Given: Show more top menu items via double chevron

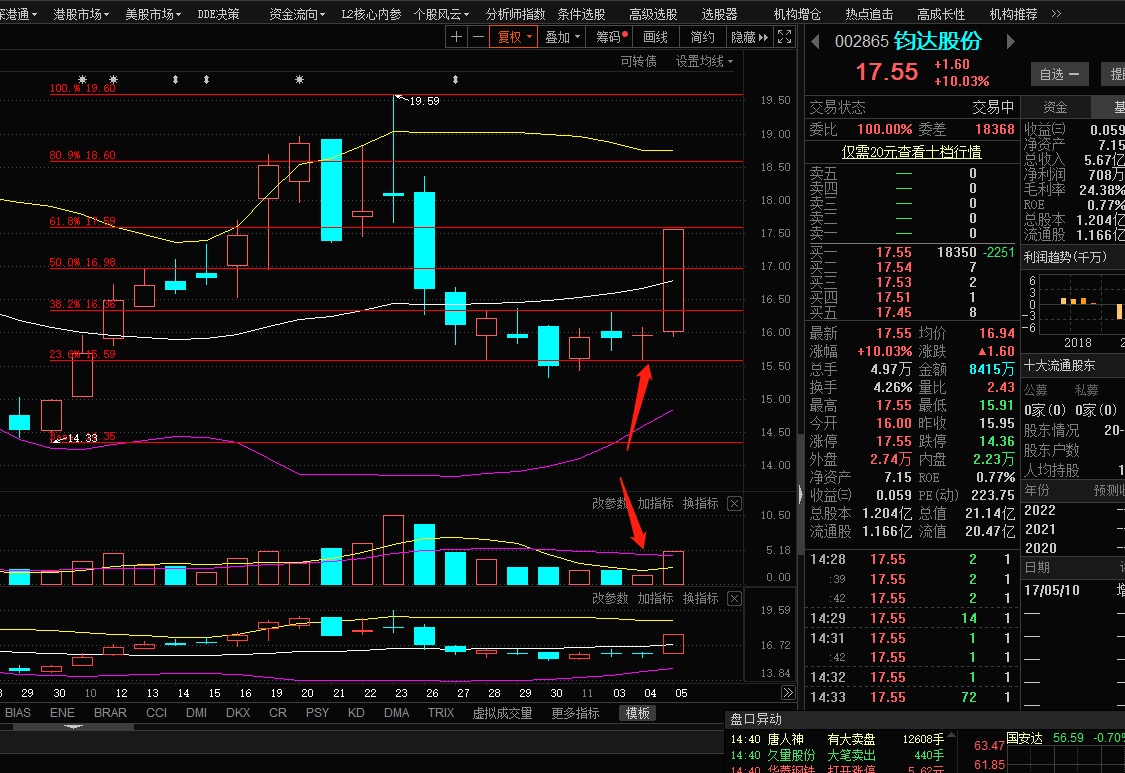Looking at the screenshot, I should pos(1056,14).
